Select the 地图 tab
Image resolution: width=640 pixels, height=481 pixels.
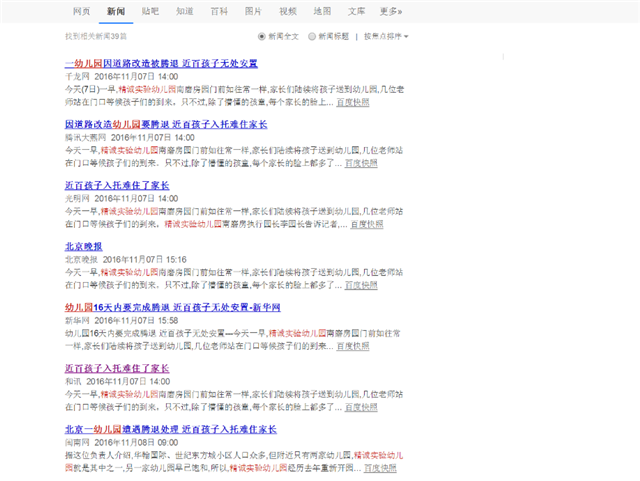click(322, 11)
